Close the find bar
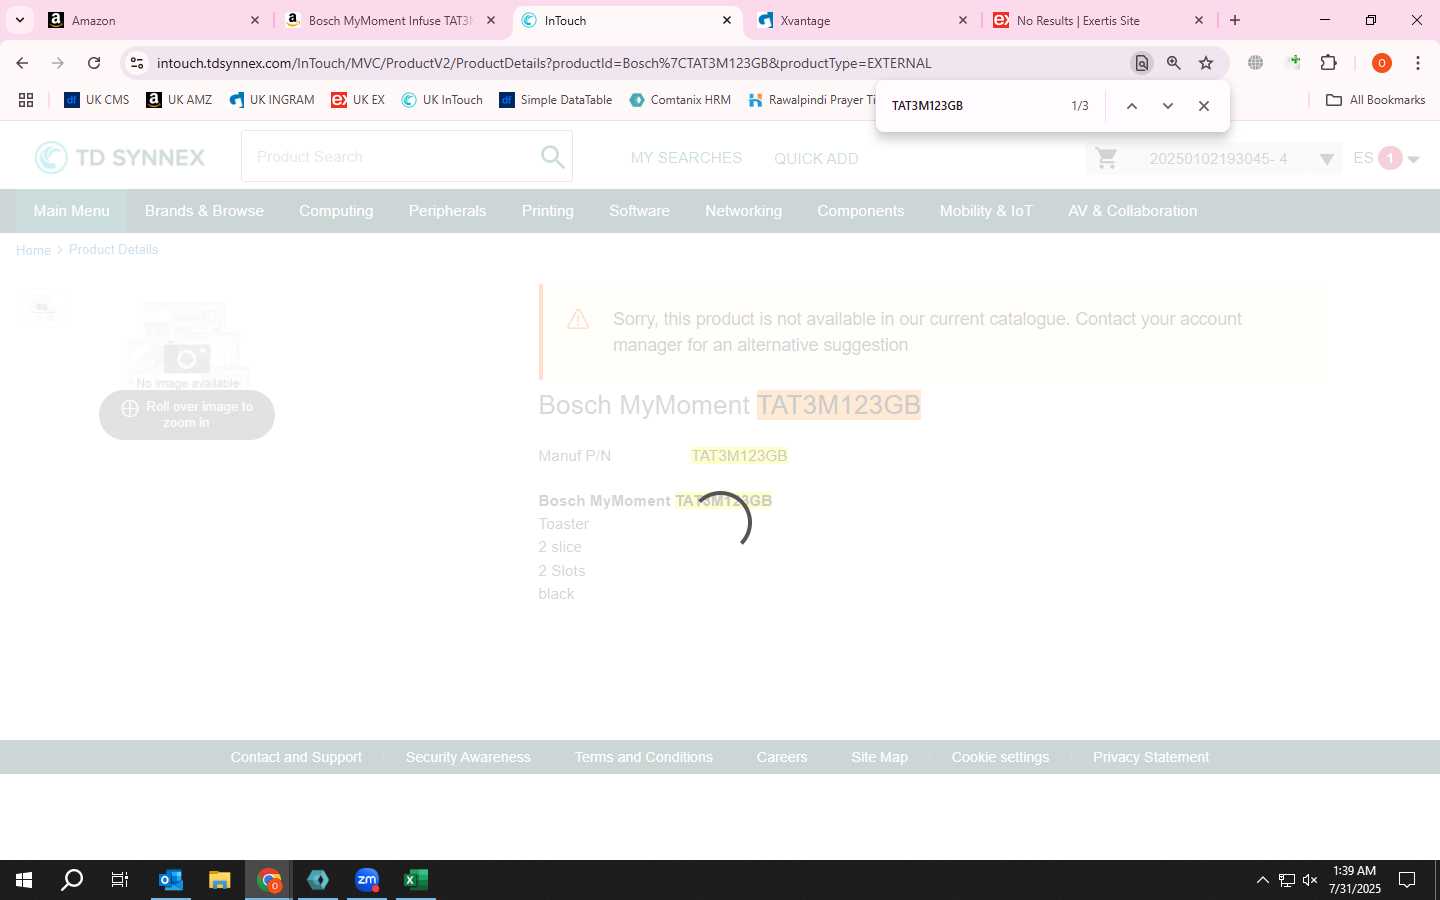 [1204, 106]
